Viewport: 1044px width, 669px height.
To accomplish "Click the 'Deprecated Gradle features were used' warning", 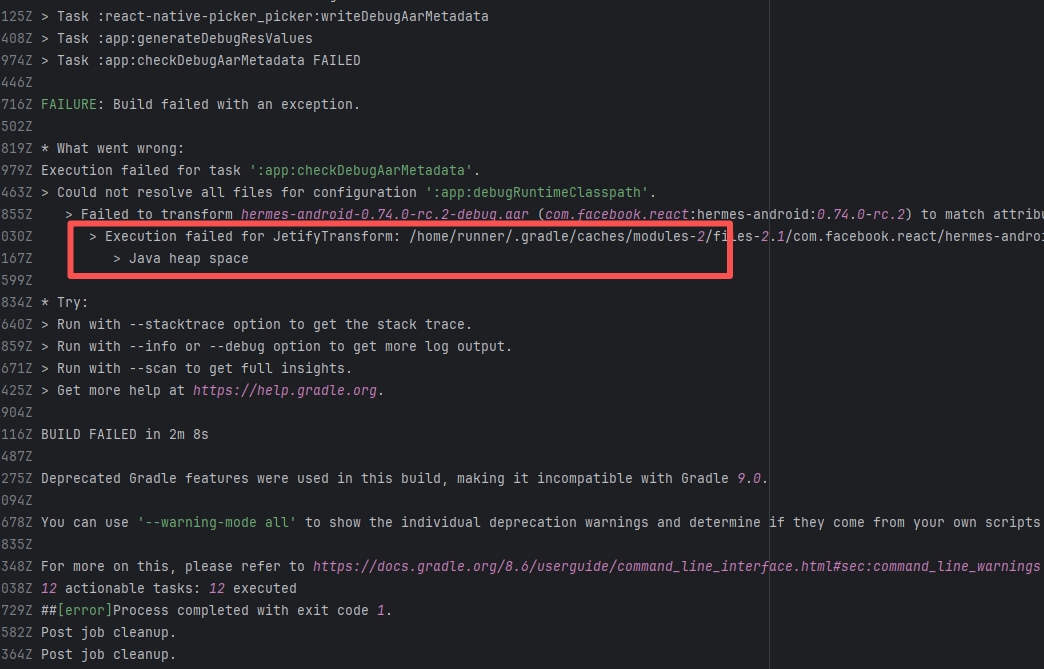I will (400, 478).
